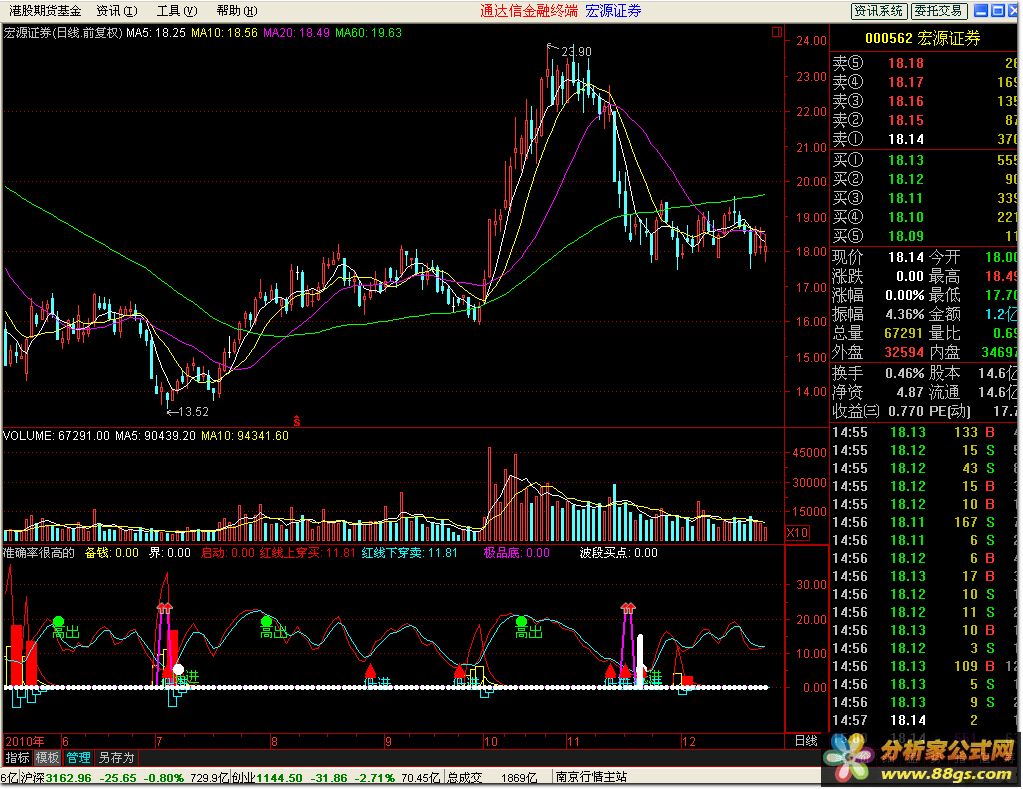Click the 振幅 4.36% value

[x=904, y=314]
